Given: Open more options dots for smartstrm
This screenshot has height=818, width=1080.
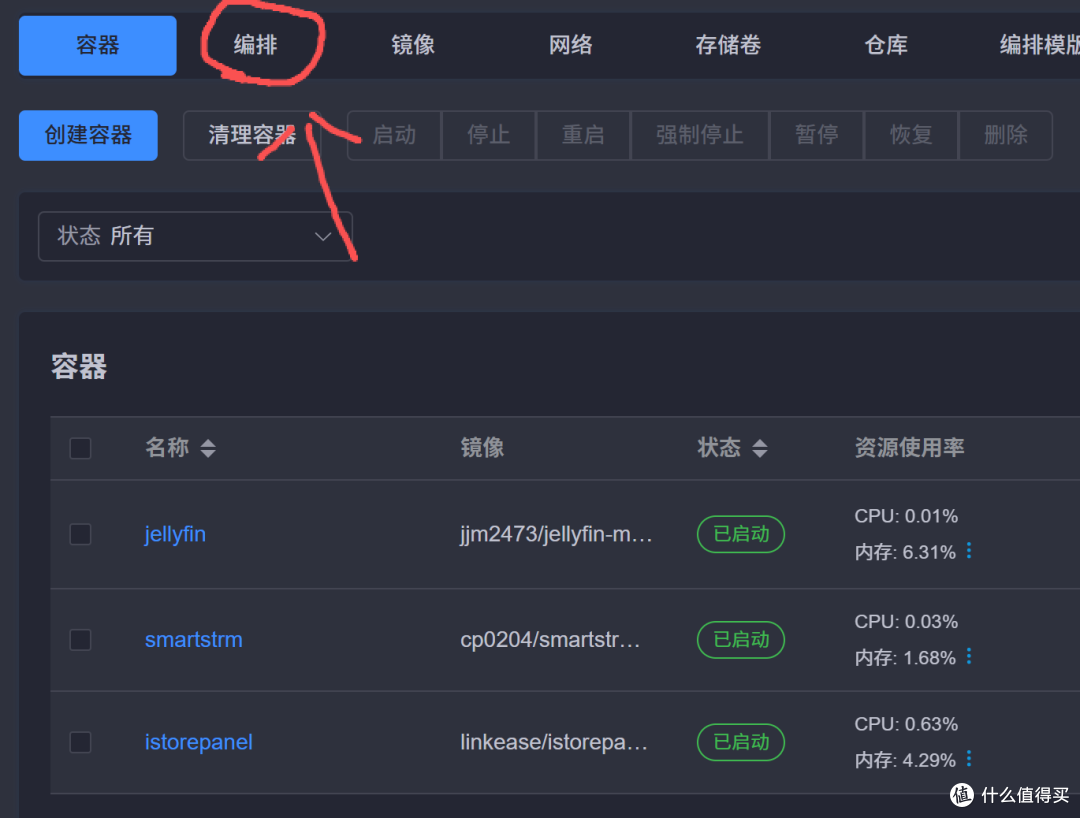Looking at the screenshot, I should [969, 656].
